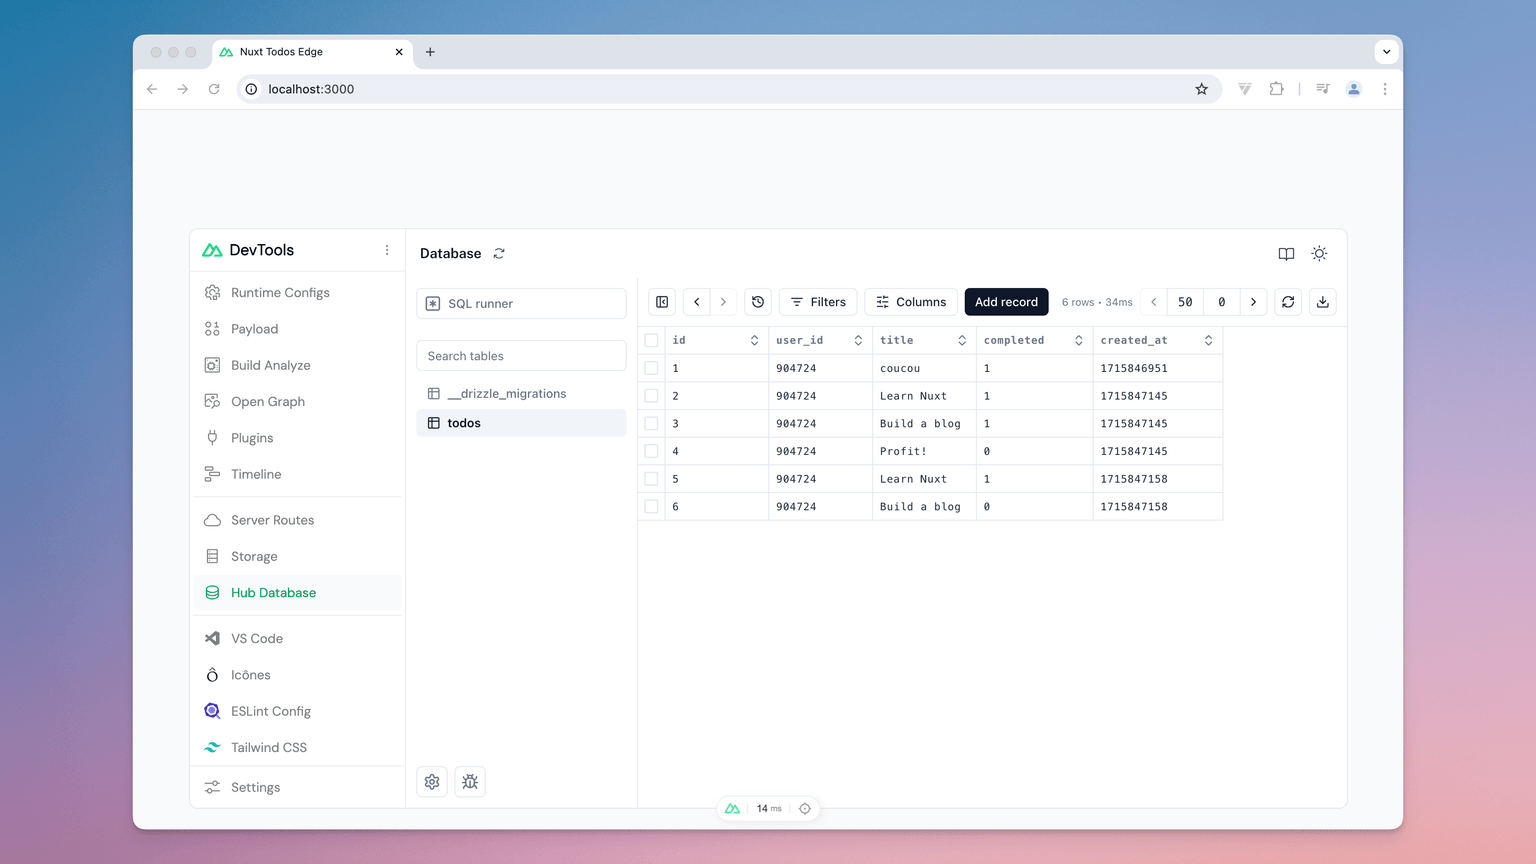Check the select-all rows header checkbox
Image resolution: width=1536 pixels, height=864 pixels.
tap(652, 341)
